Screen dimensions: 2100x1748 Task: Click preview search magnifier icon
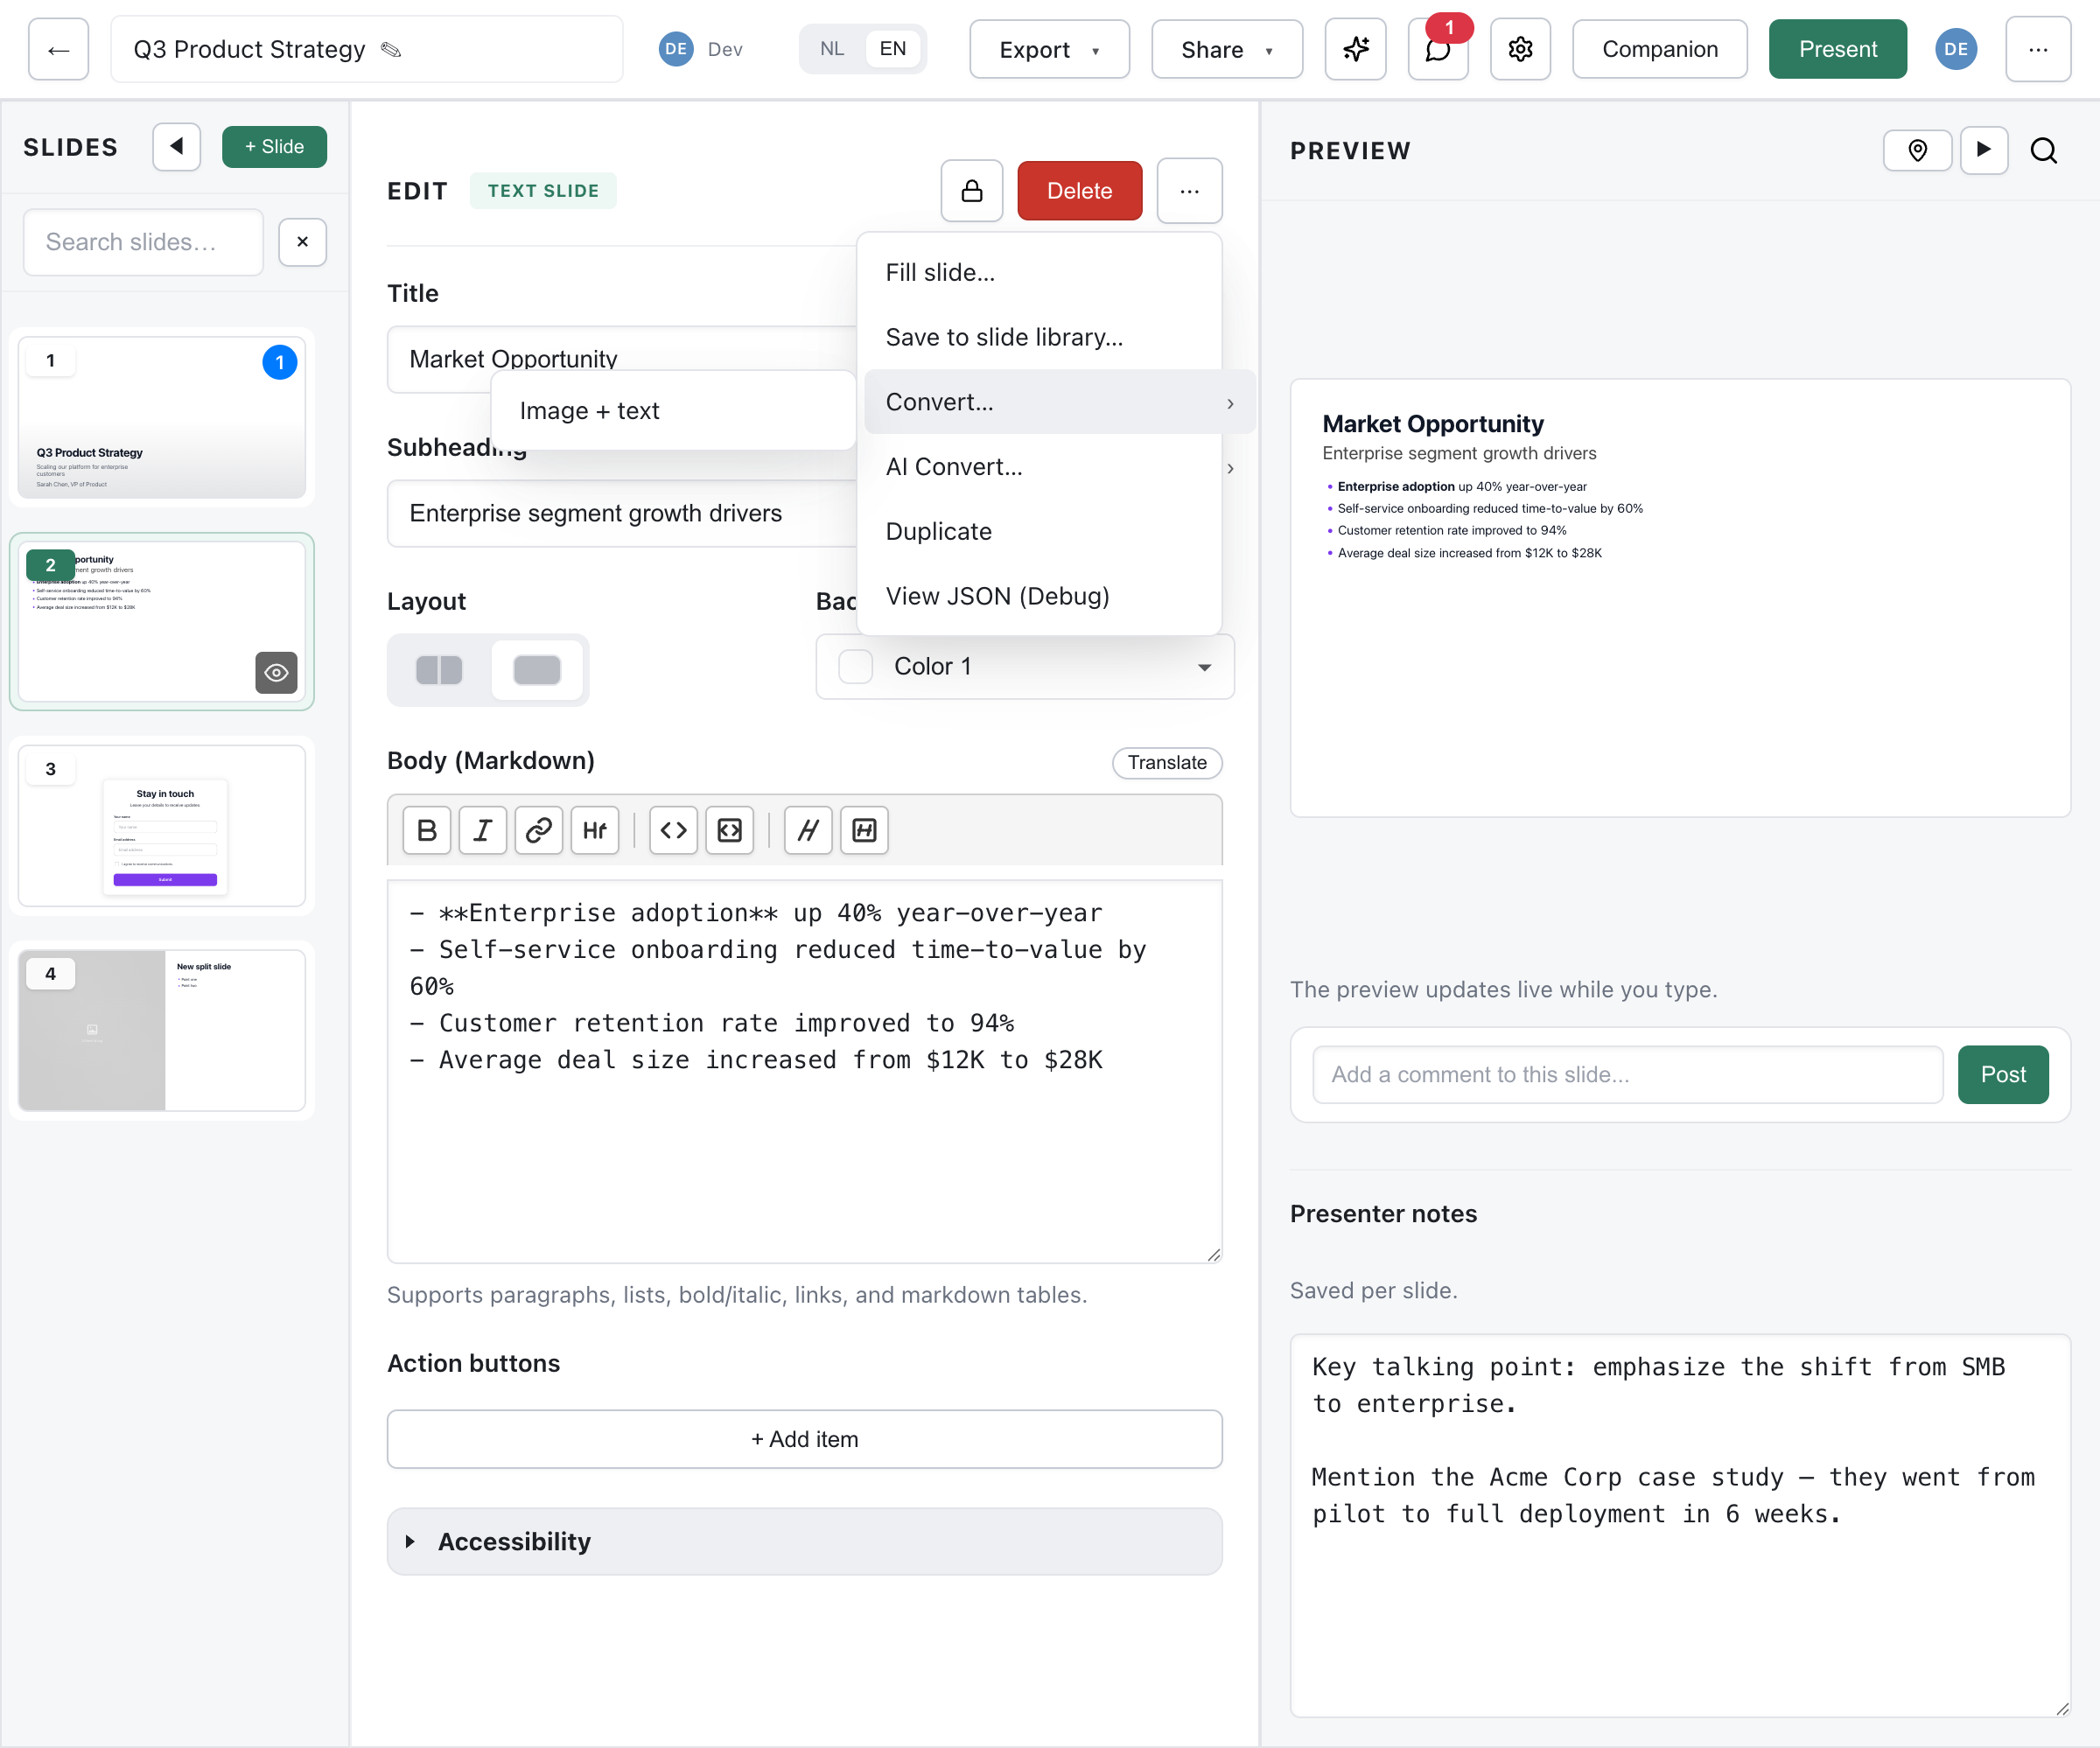(x=2044, y=151)
